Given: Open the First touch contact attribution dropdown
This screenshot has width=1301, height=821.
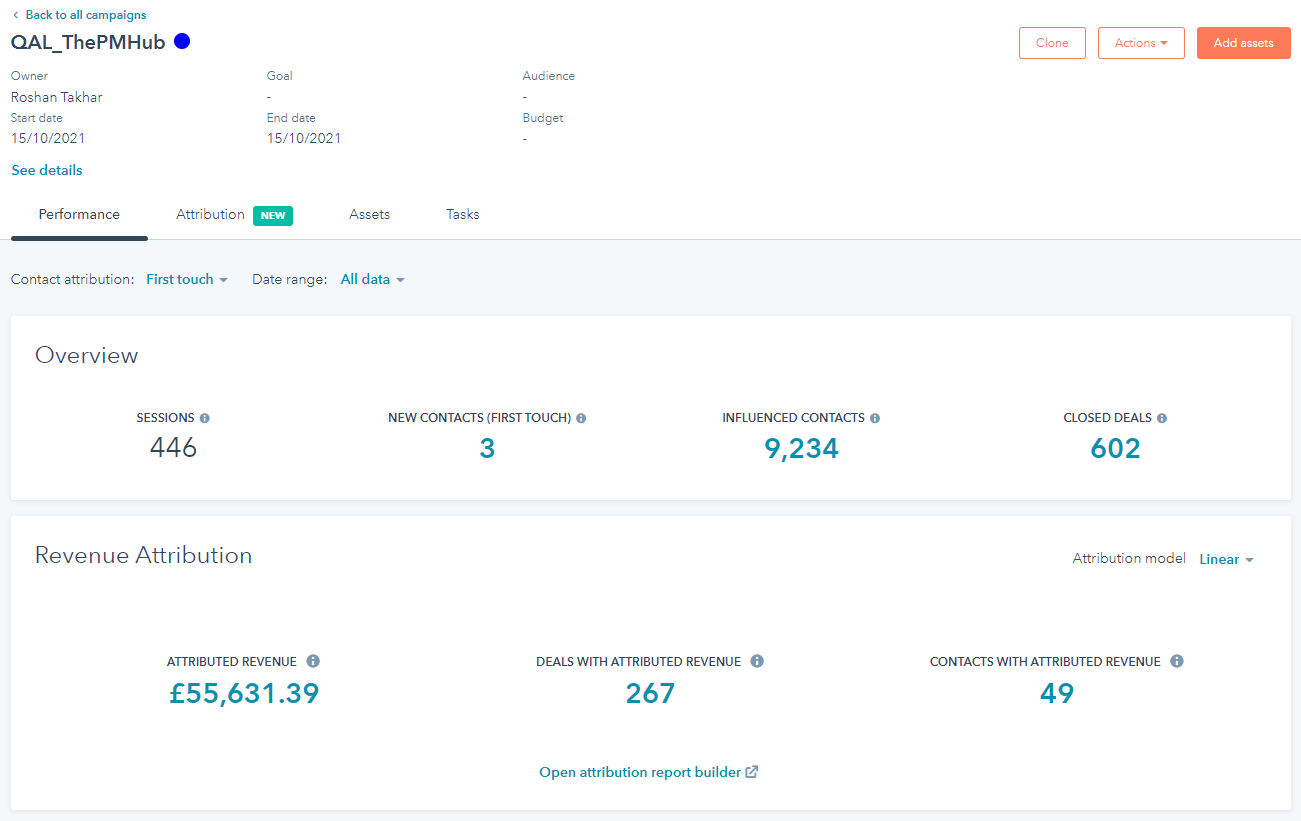Looking at the screenshot, I should [187, 280].
